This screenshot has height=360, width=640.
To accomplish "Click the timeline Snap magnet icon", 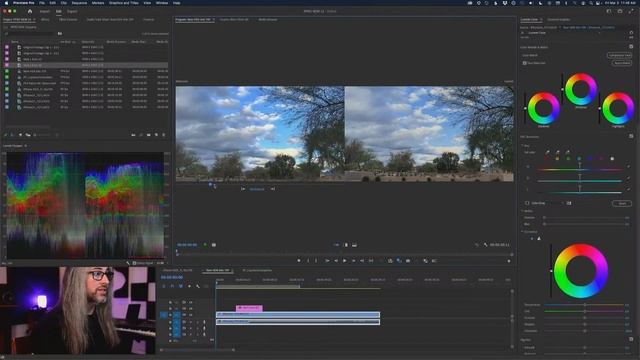I will (x=172, y=286).
